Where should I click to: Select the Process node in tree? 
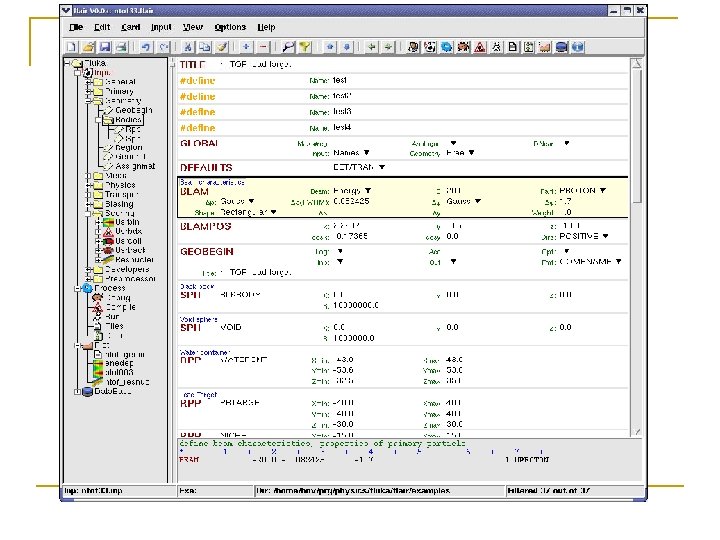(110, 288)
